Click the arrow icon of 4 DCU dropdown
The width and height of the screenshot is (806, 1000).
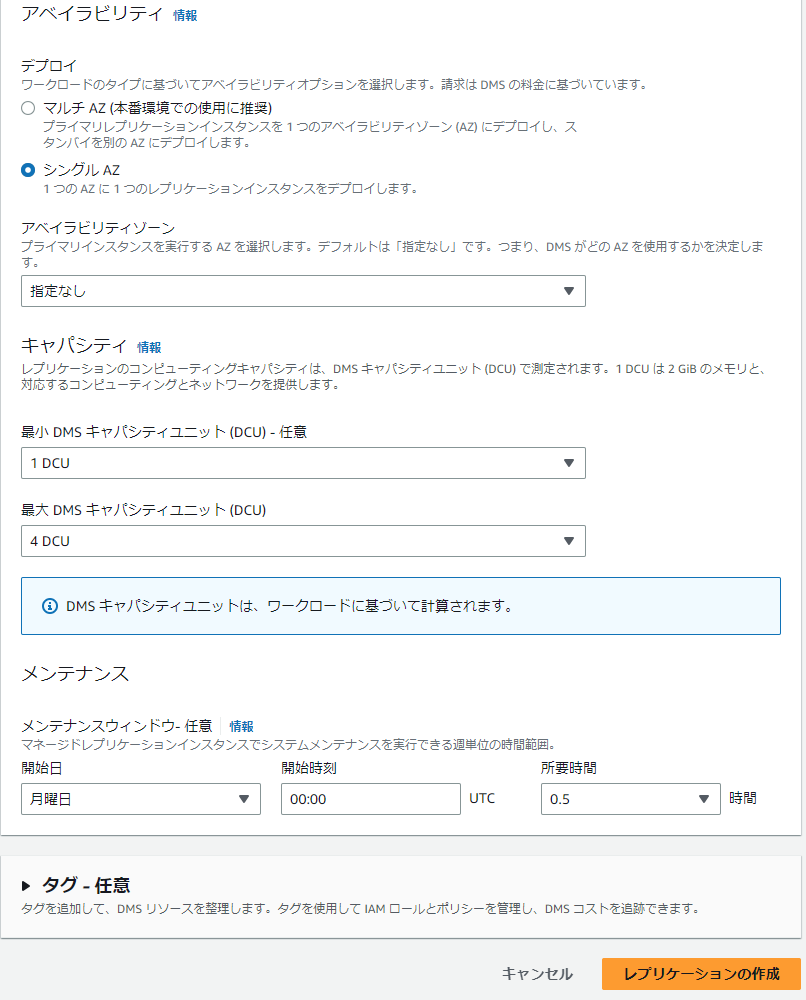(569, 541)
